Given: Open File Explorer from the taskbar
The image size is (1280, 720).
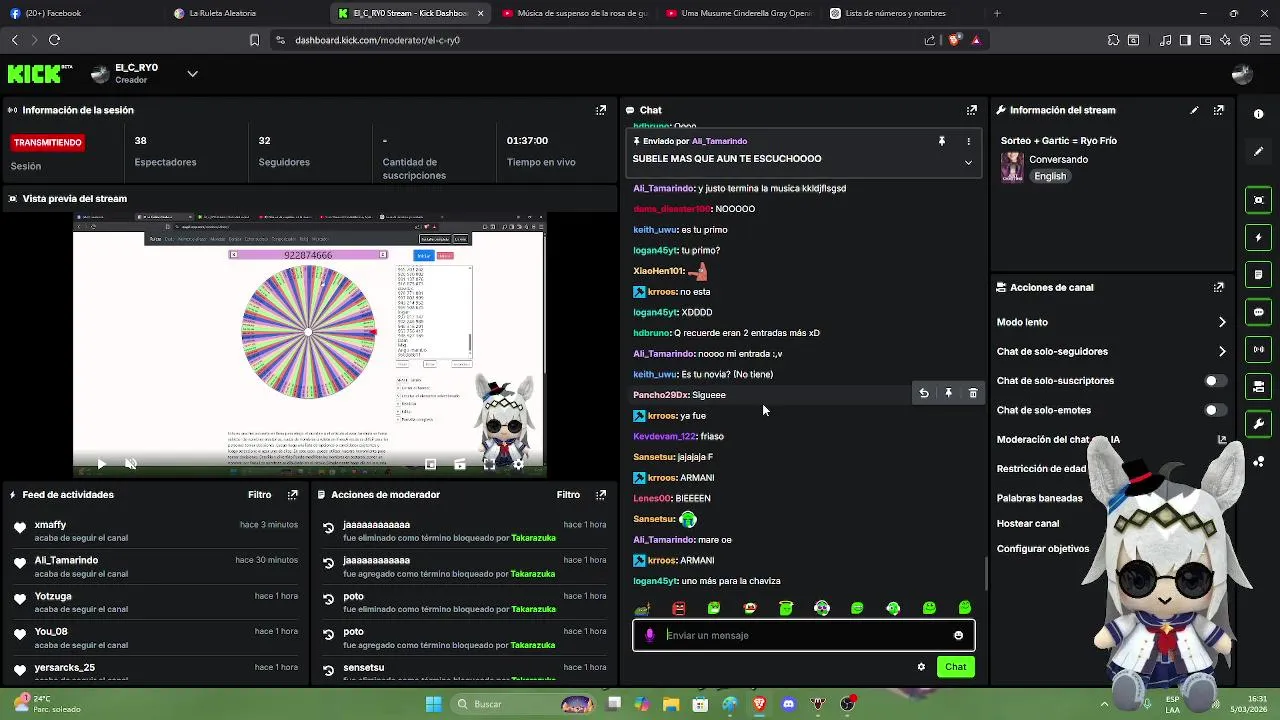Looking at the screenshot, I should (x=671, y=704).
